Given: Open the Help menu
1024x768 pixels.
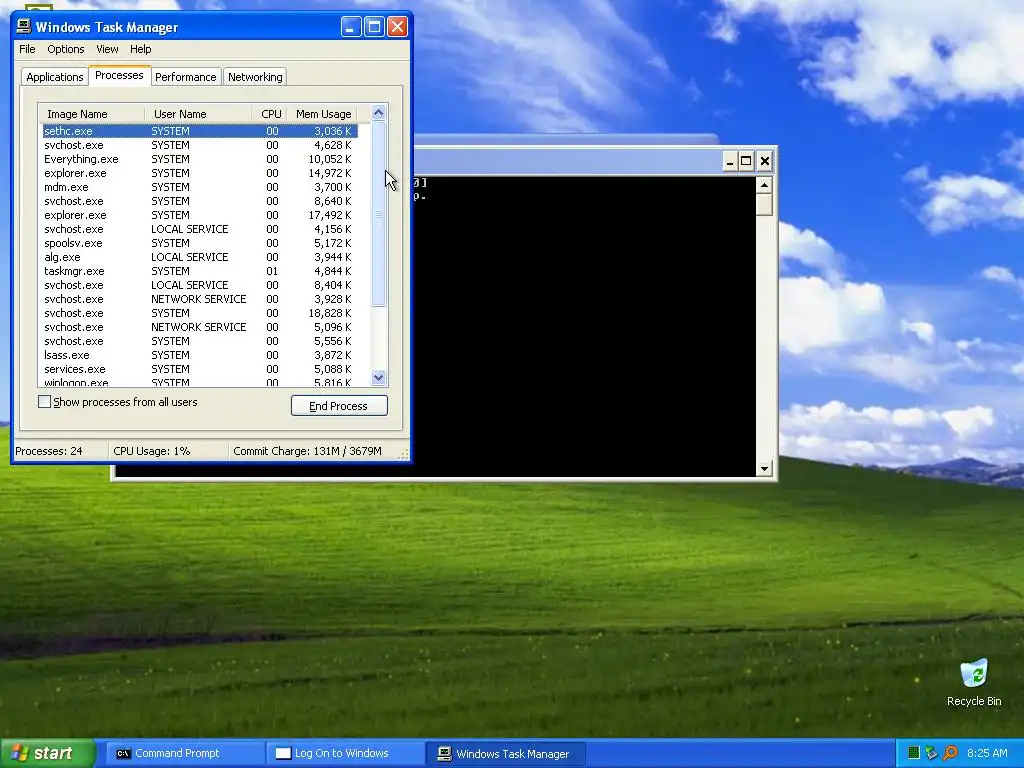Looking at the screenshot, I should [140, 49].
